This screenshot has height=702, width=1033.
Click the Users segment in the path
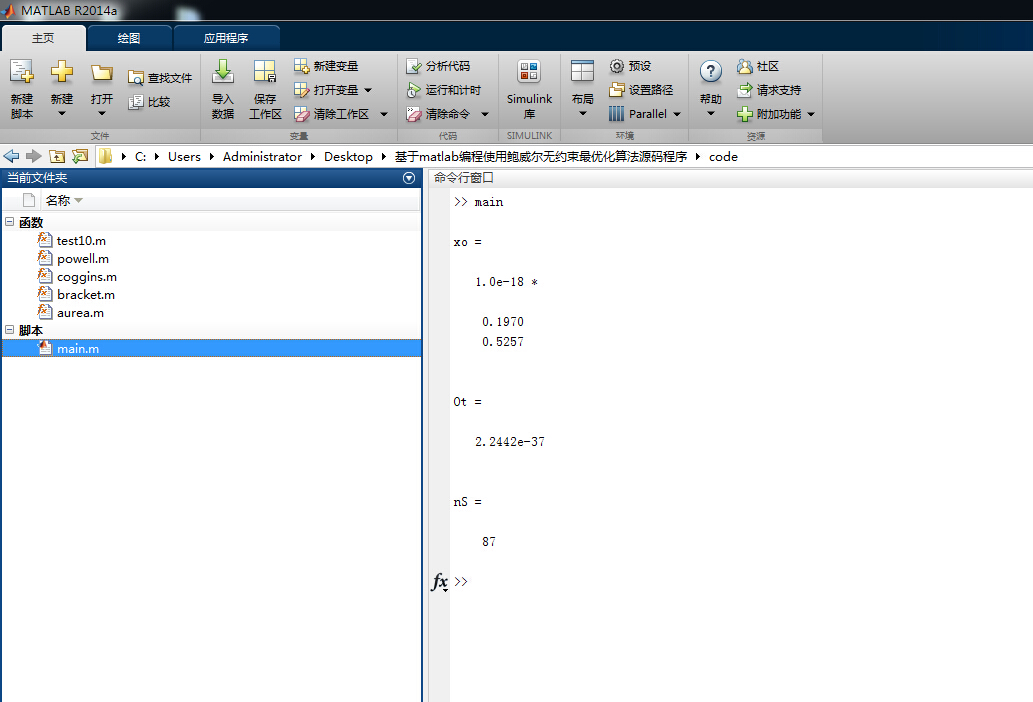tap(184, 157)
